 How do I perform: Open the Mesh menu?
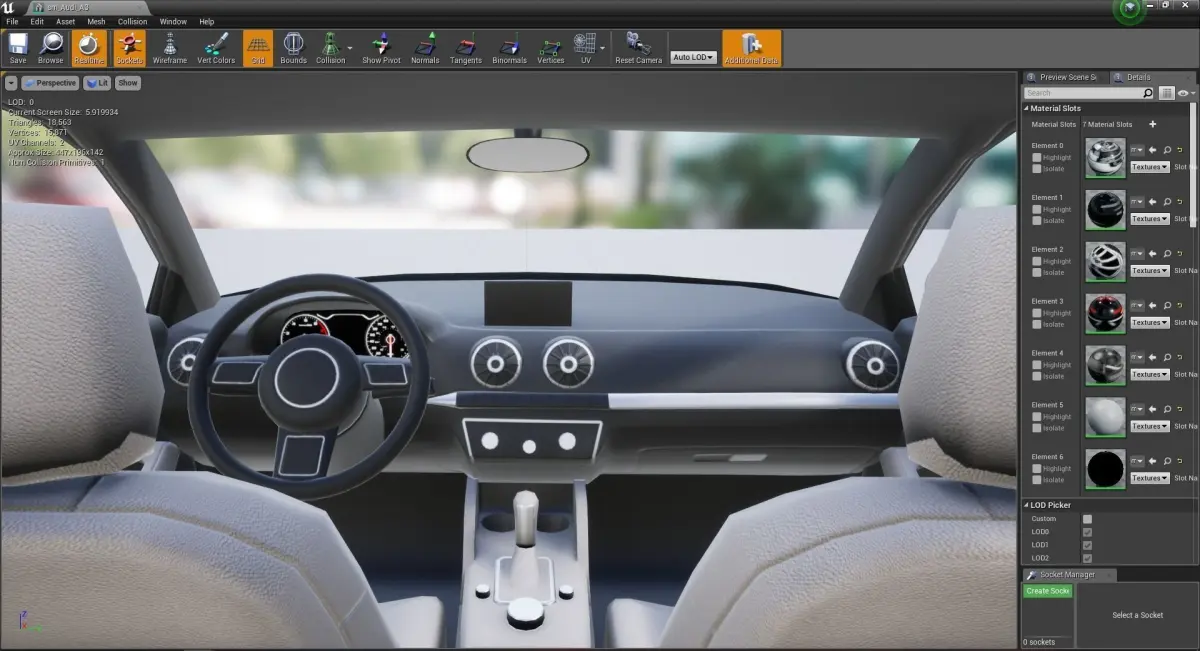[x=96, y=21]
